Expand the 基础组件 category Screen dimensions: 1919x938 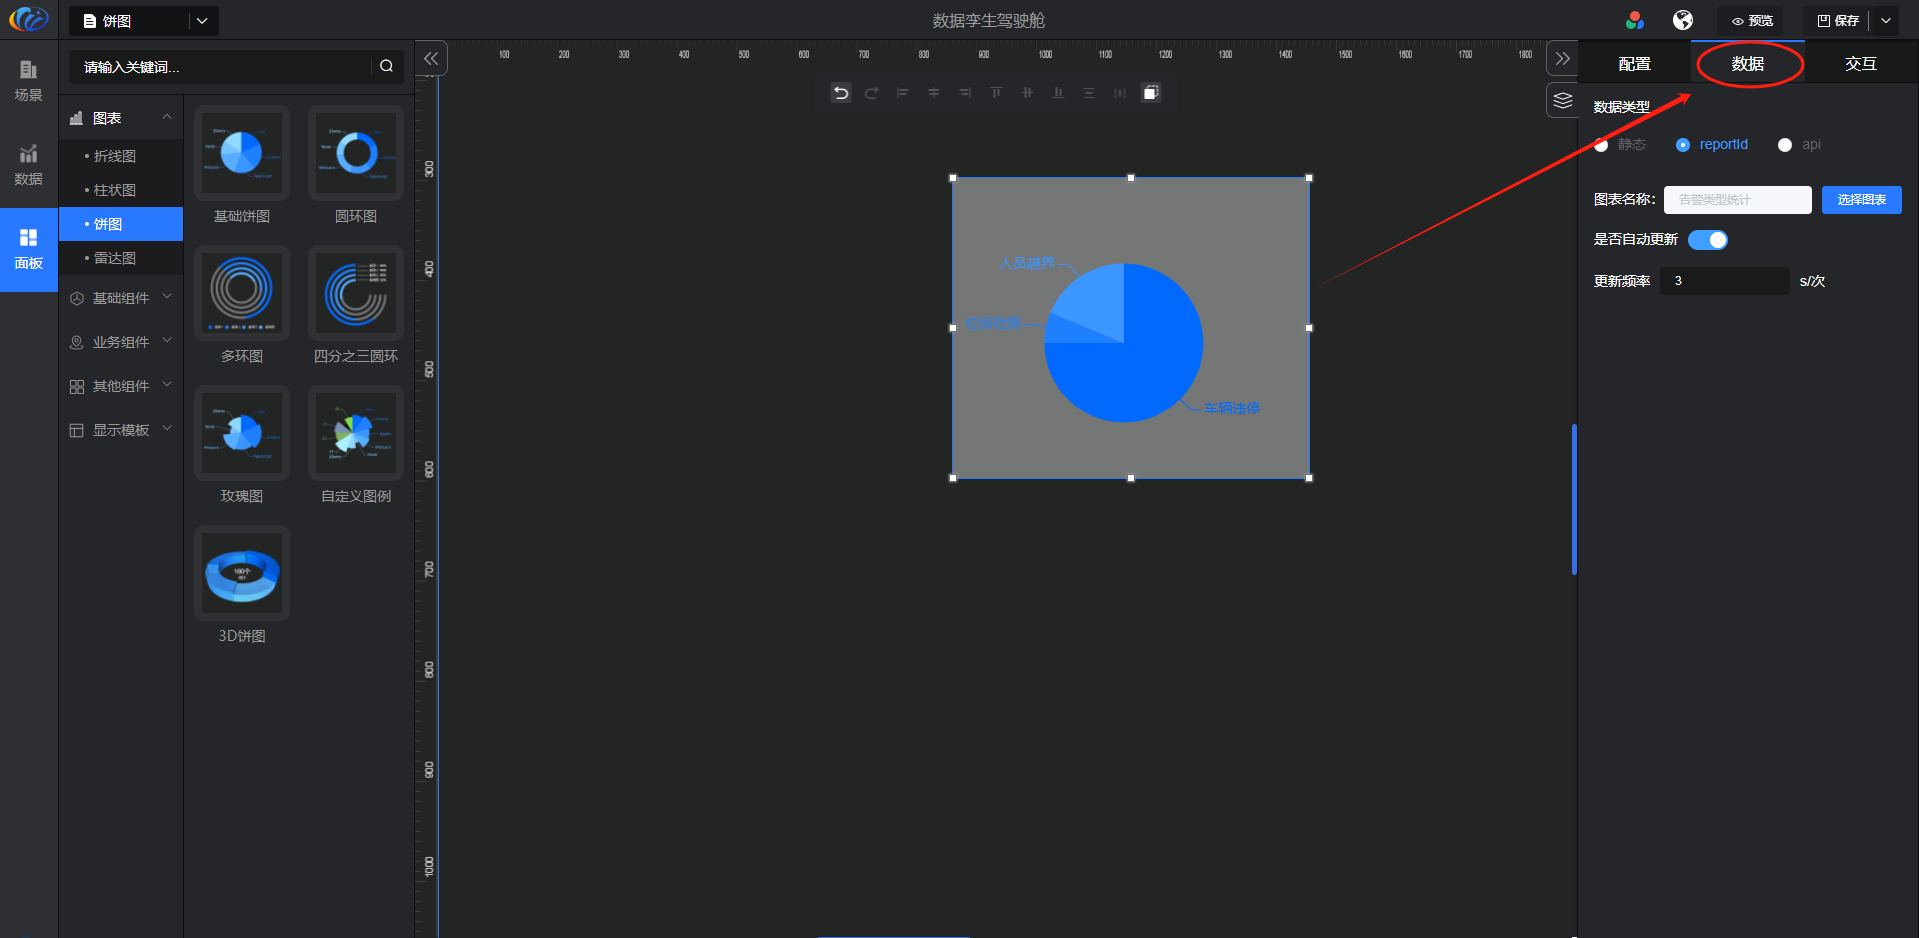point(121,298)
